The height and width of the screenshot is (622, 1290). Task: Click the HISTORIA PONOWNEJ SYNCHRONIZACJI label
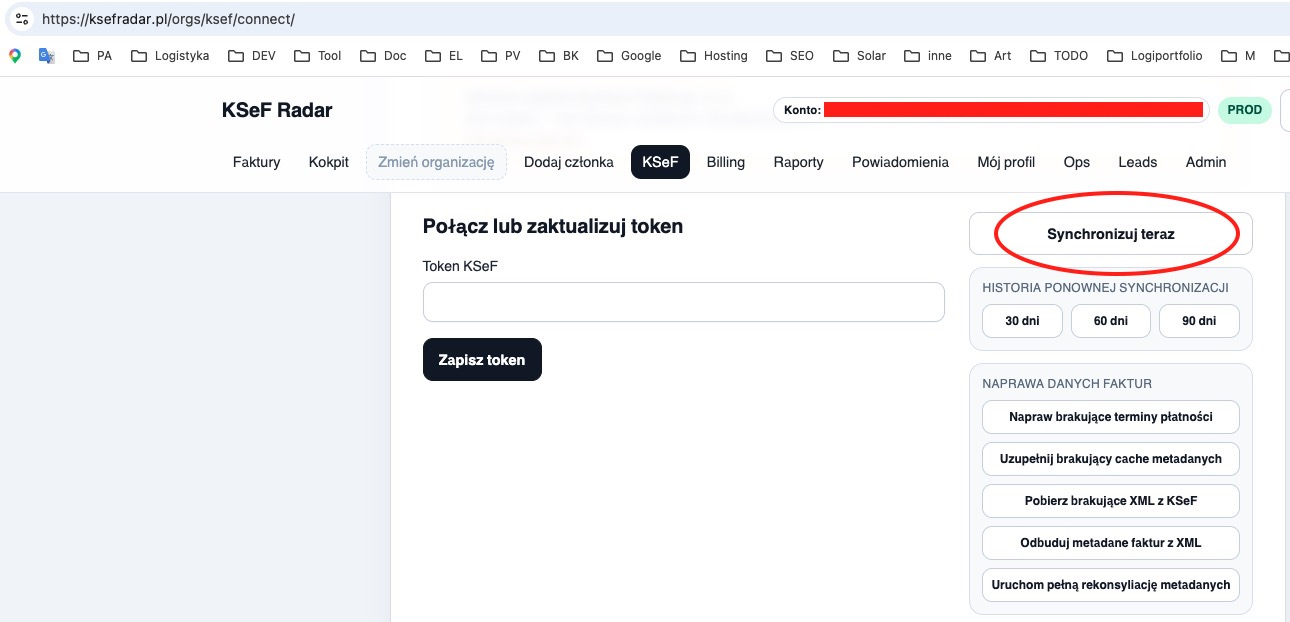(x=1105, y=288)
